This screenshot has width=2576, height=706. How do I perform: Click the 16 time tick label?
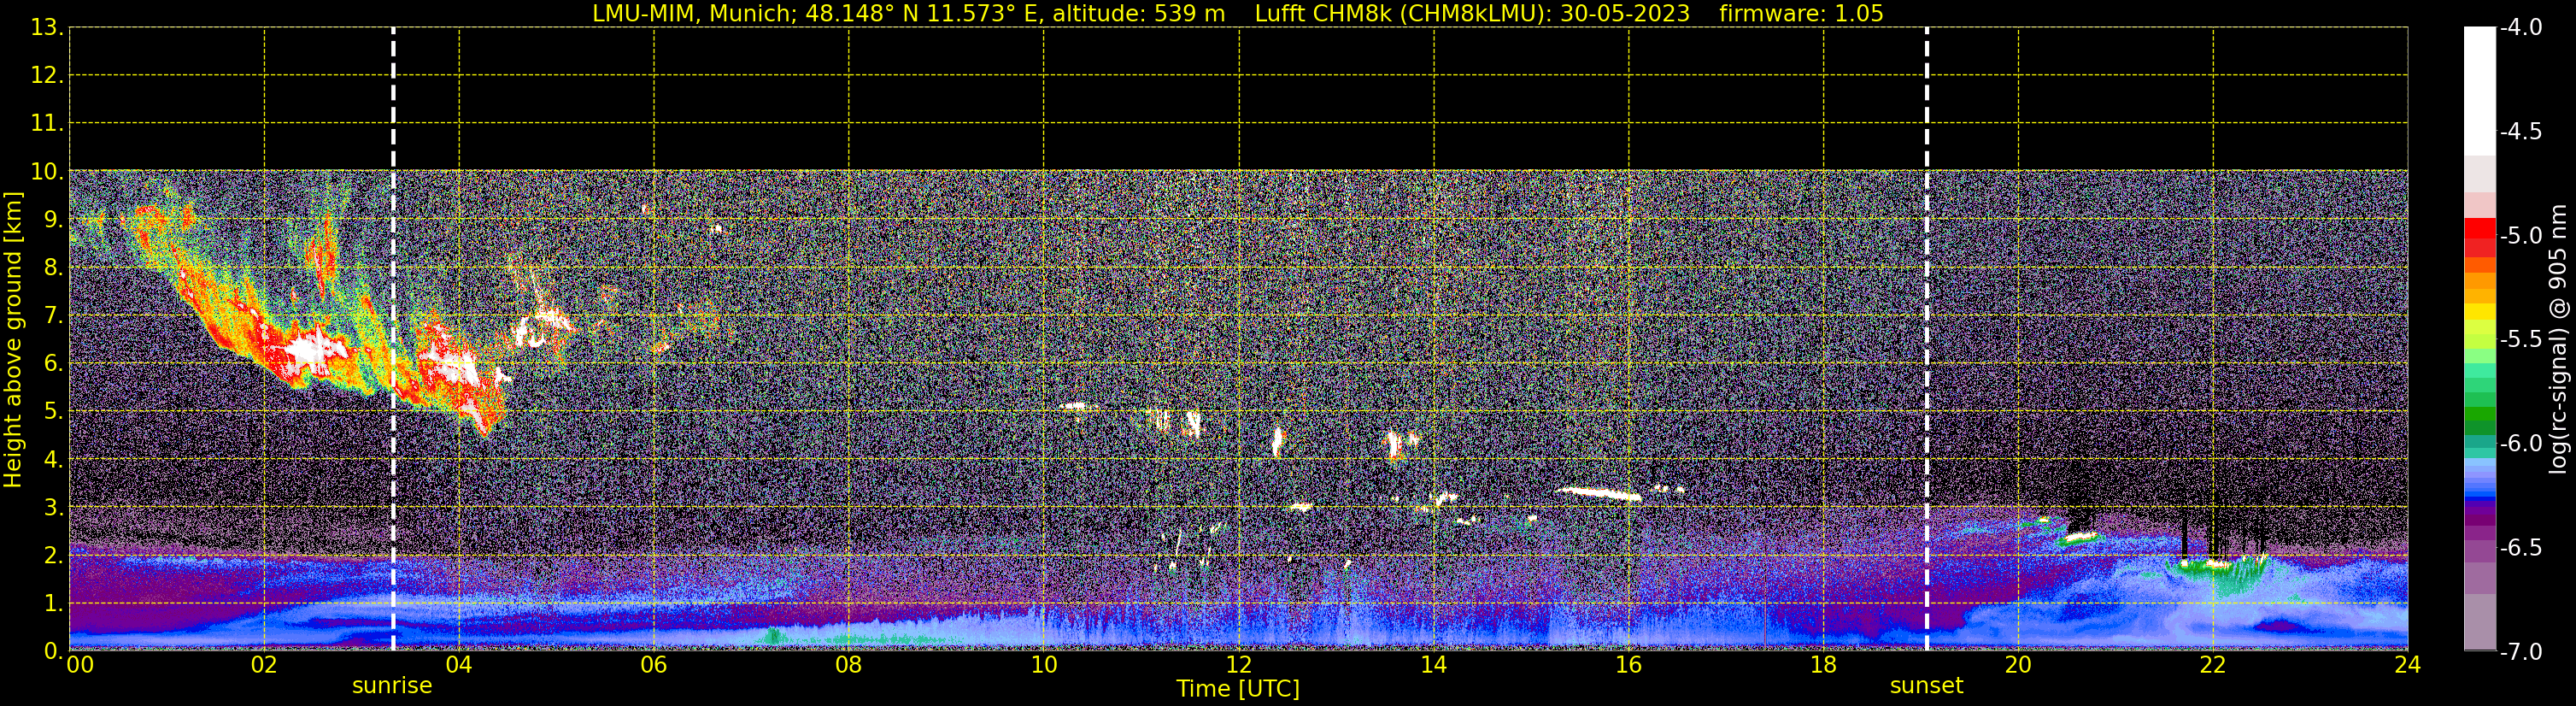[x=1629, y=665]
